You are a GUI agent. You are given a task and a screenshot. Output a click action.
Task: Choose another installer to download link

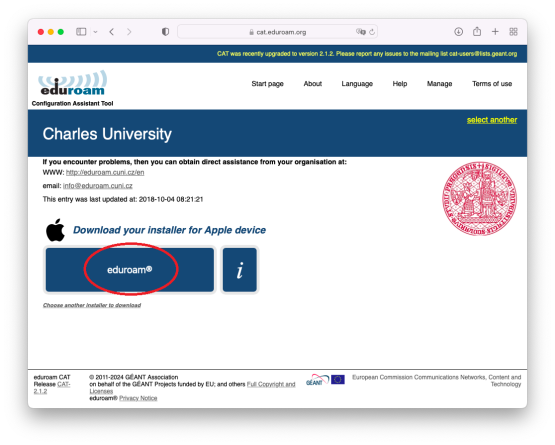pyautogui.click(x=92, y=305)
